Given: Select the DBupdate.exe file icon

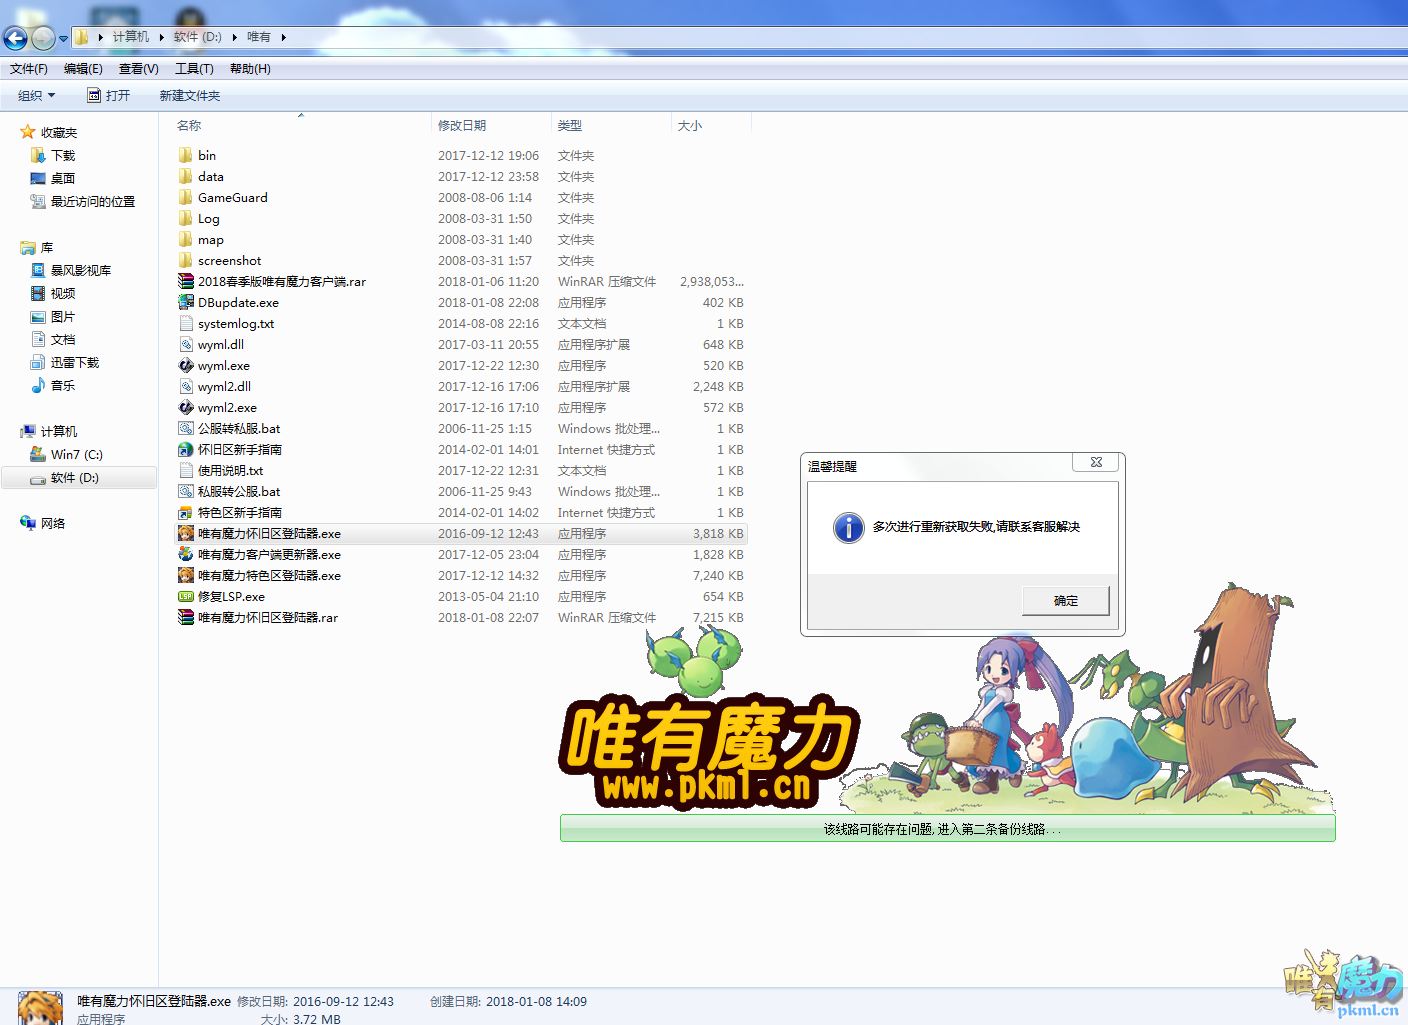Looking at the screenshot, I should coord(186,303).
